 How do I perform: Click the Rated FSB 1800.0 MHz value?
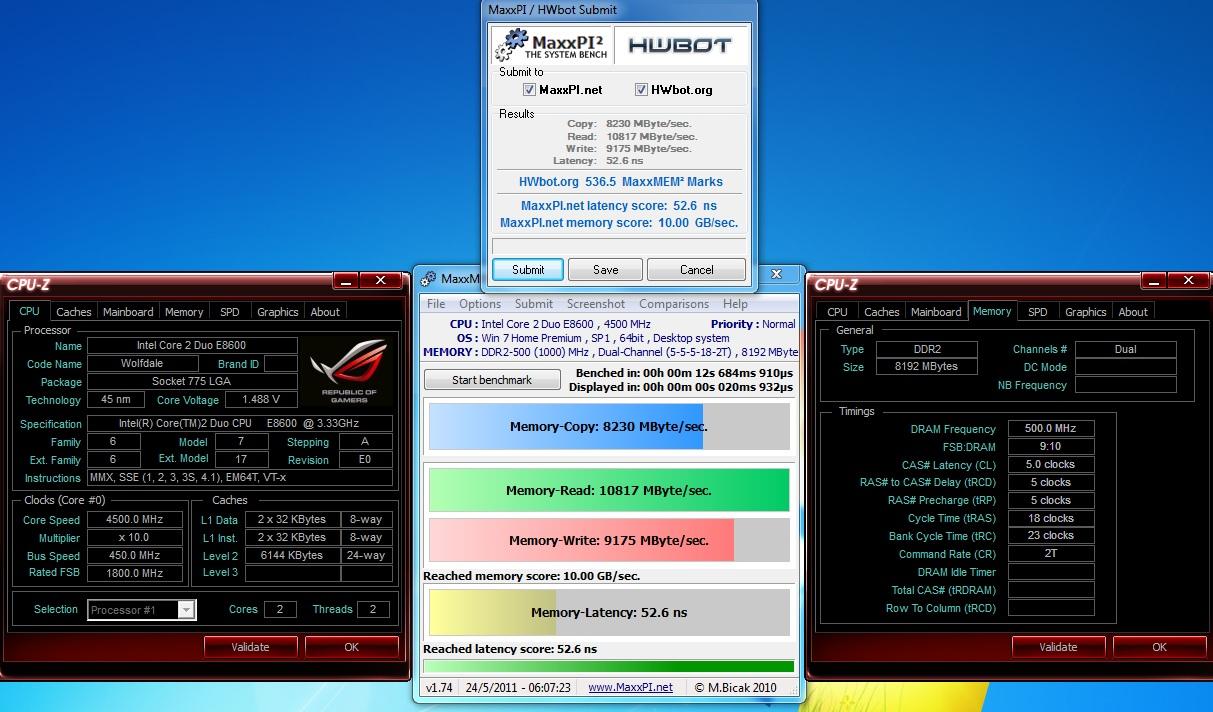coord(135,574)
